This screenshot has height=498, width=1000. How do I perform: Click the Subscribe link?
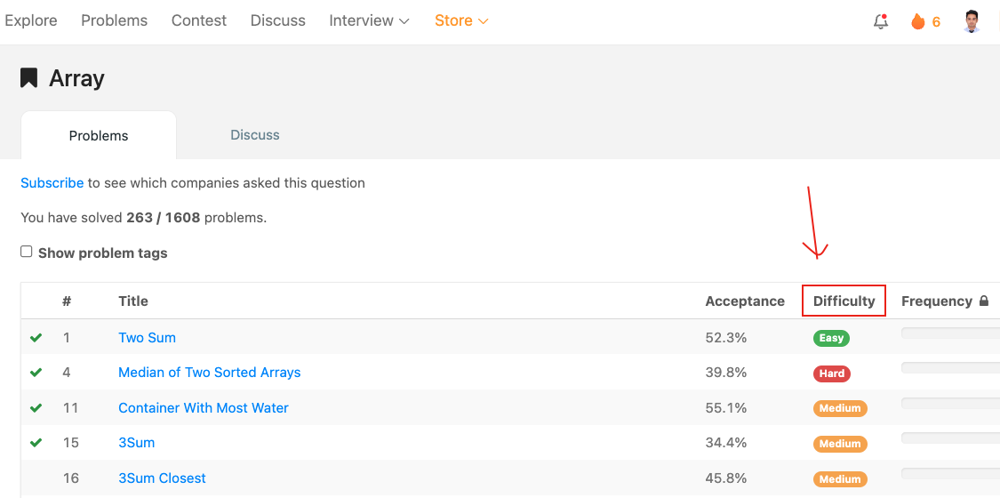pyautogui.click(x=52, y=183)
